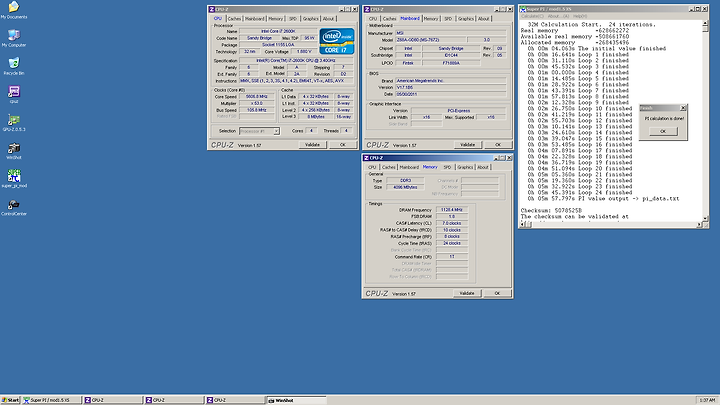The width and height of the screenshot is (720, 405).
Task: Click the clock showing 1:37 AM
Action: coord(707,400)
